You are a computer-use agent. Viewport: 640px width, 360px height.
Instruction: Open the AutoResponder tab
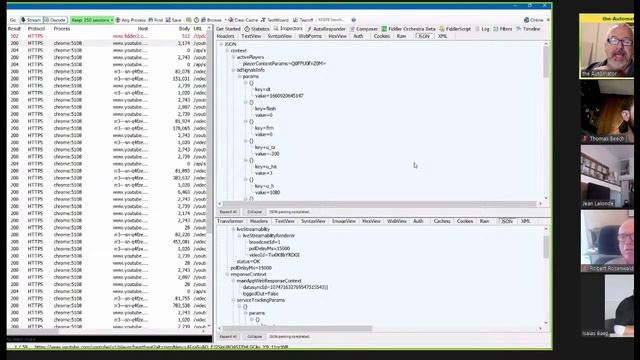326,29
